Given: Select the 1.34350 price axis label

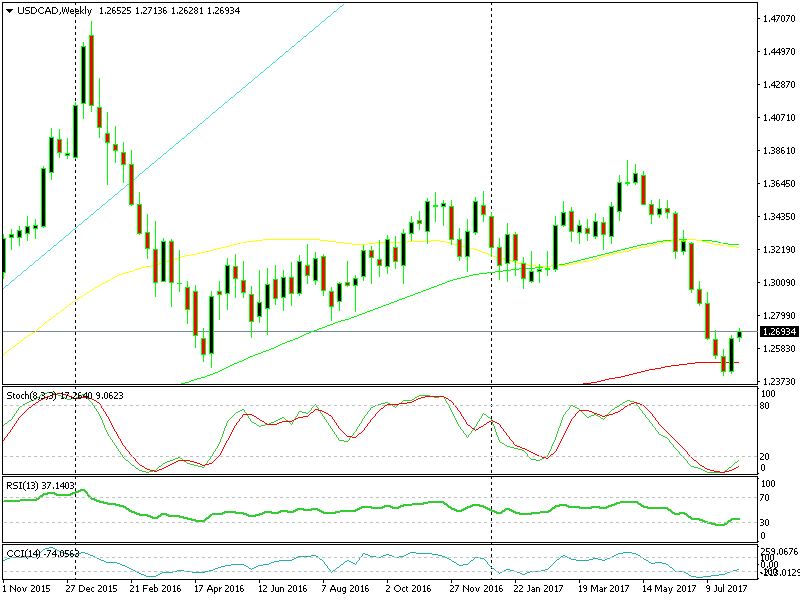Looking at the screenshot, I should [x=779, y=217].
